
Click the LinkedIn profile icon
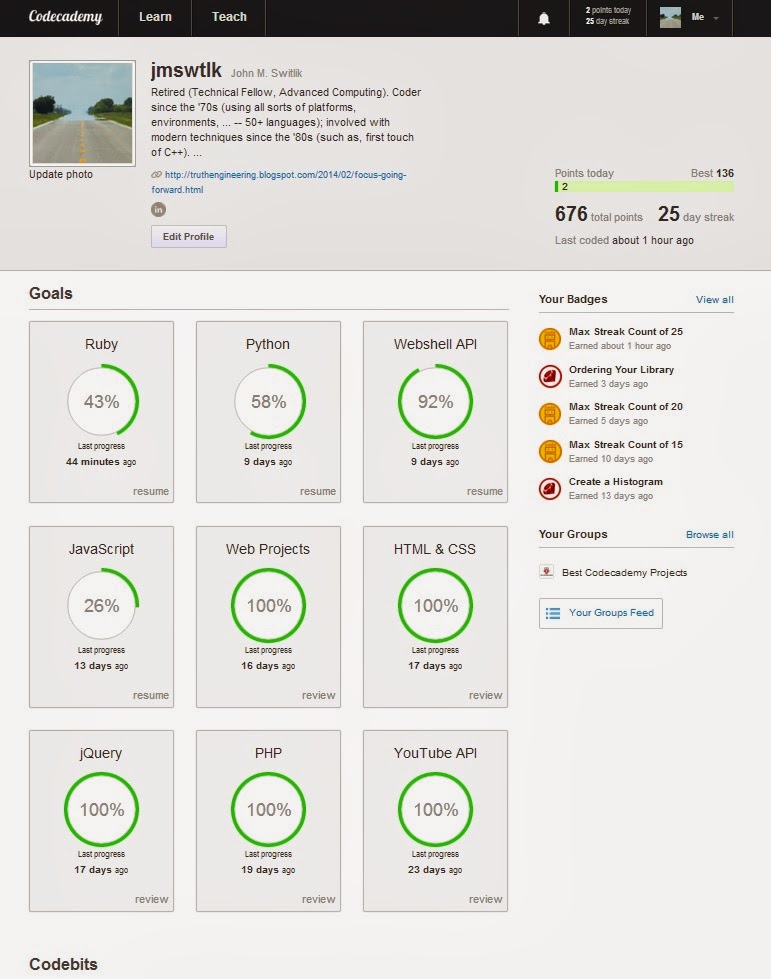pyautogui.click(x=159, y=210)
